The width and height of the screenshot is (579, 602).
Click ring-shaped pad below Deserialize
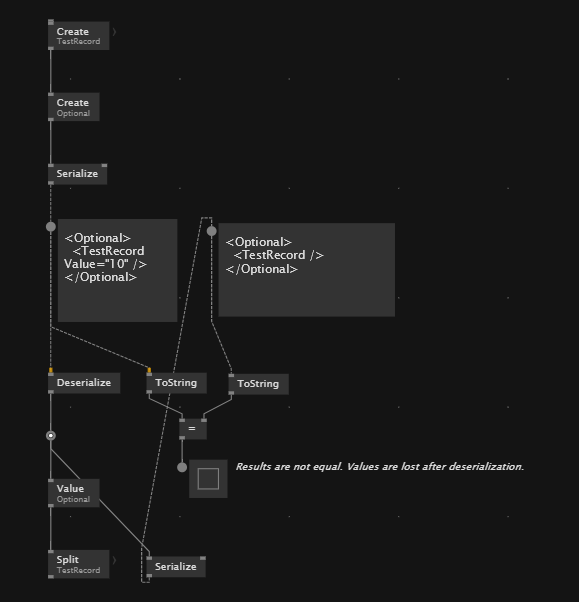coord(51,436)
